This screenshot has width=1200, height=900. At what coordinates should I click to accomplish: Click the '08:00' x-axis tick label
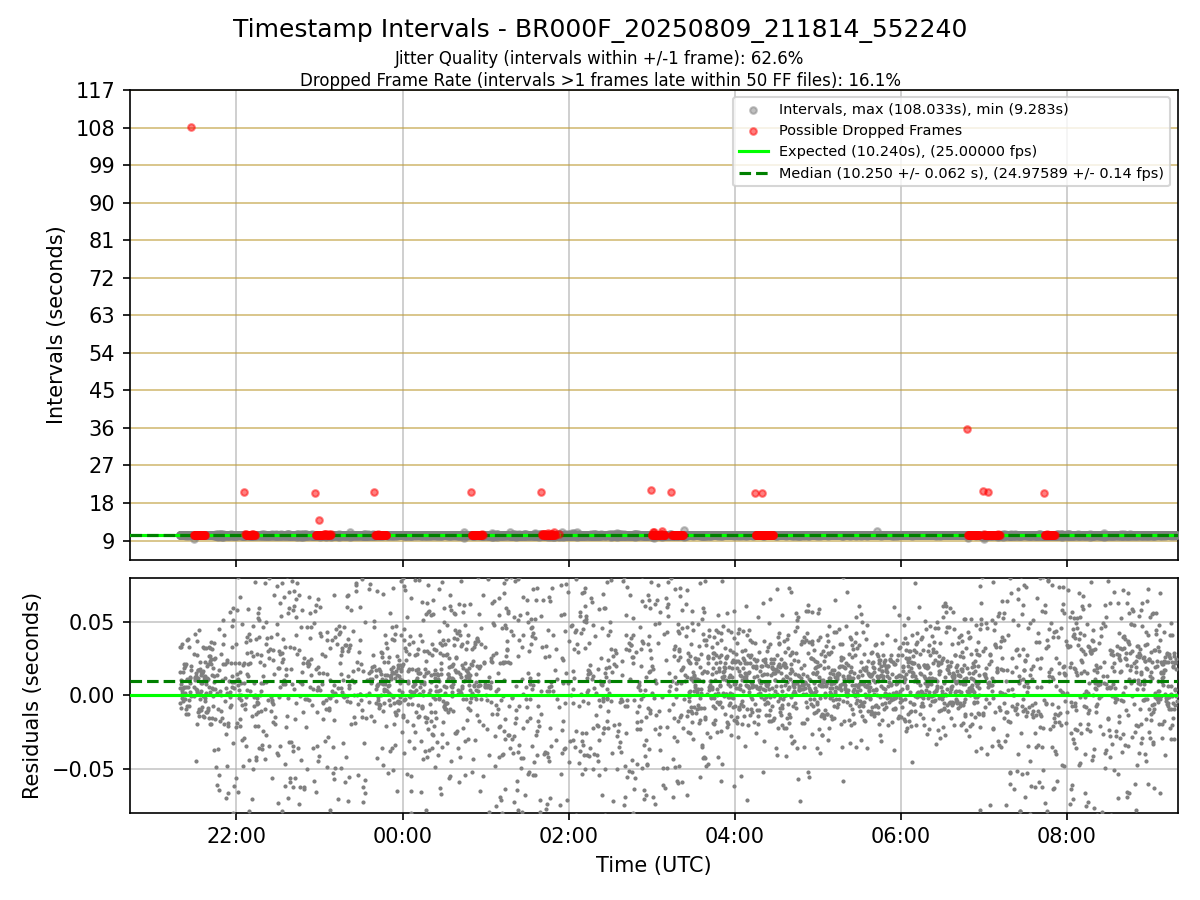pos(1067,835)
